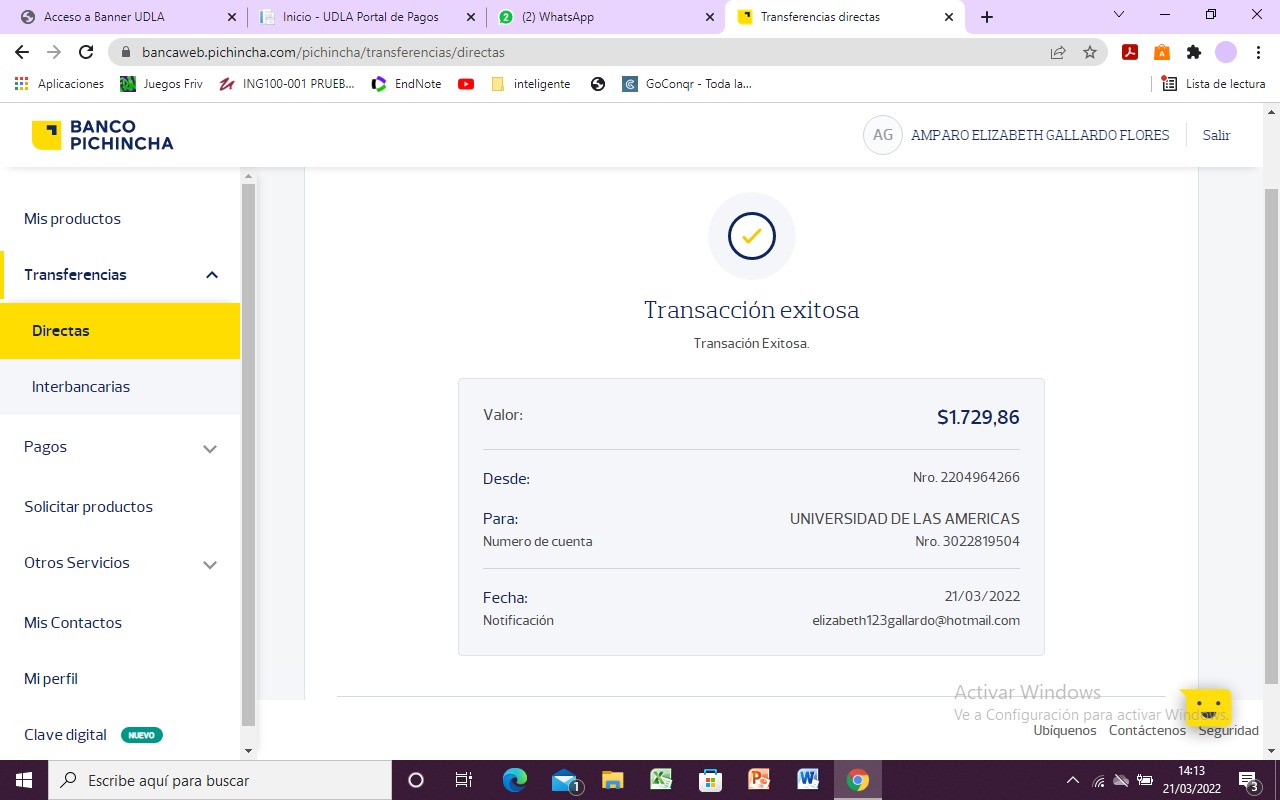Expand the Otros Servicios section
The image size is (1280, 800).
tap(210, 564)
